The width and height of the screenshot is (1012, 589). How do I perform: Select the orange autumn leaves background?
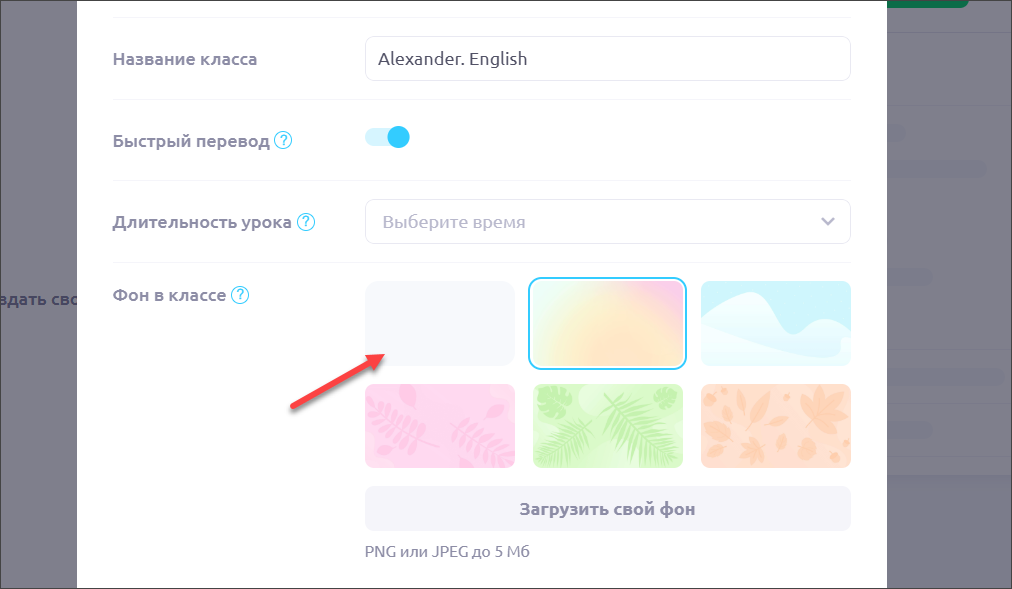775,426
